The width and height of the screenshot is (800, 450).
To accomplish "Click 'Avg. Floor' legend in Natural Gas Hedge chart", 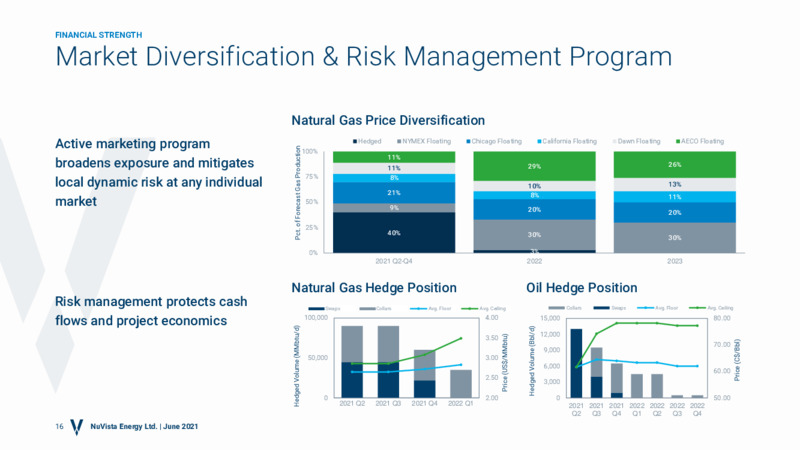I will coord(431,308).
